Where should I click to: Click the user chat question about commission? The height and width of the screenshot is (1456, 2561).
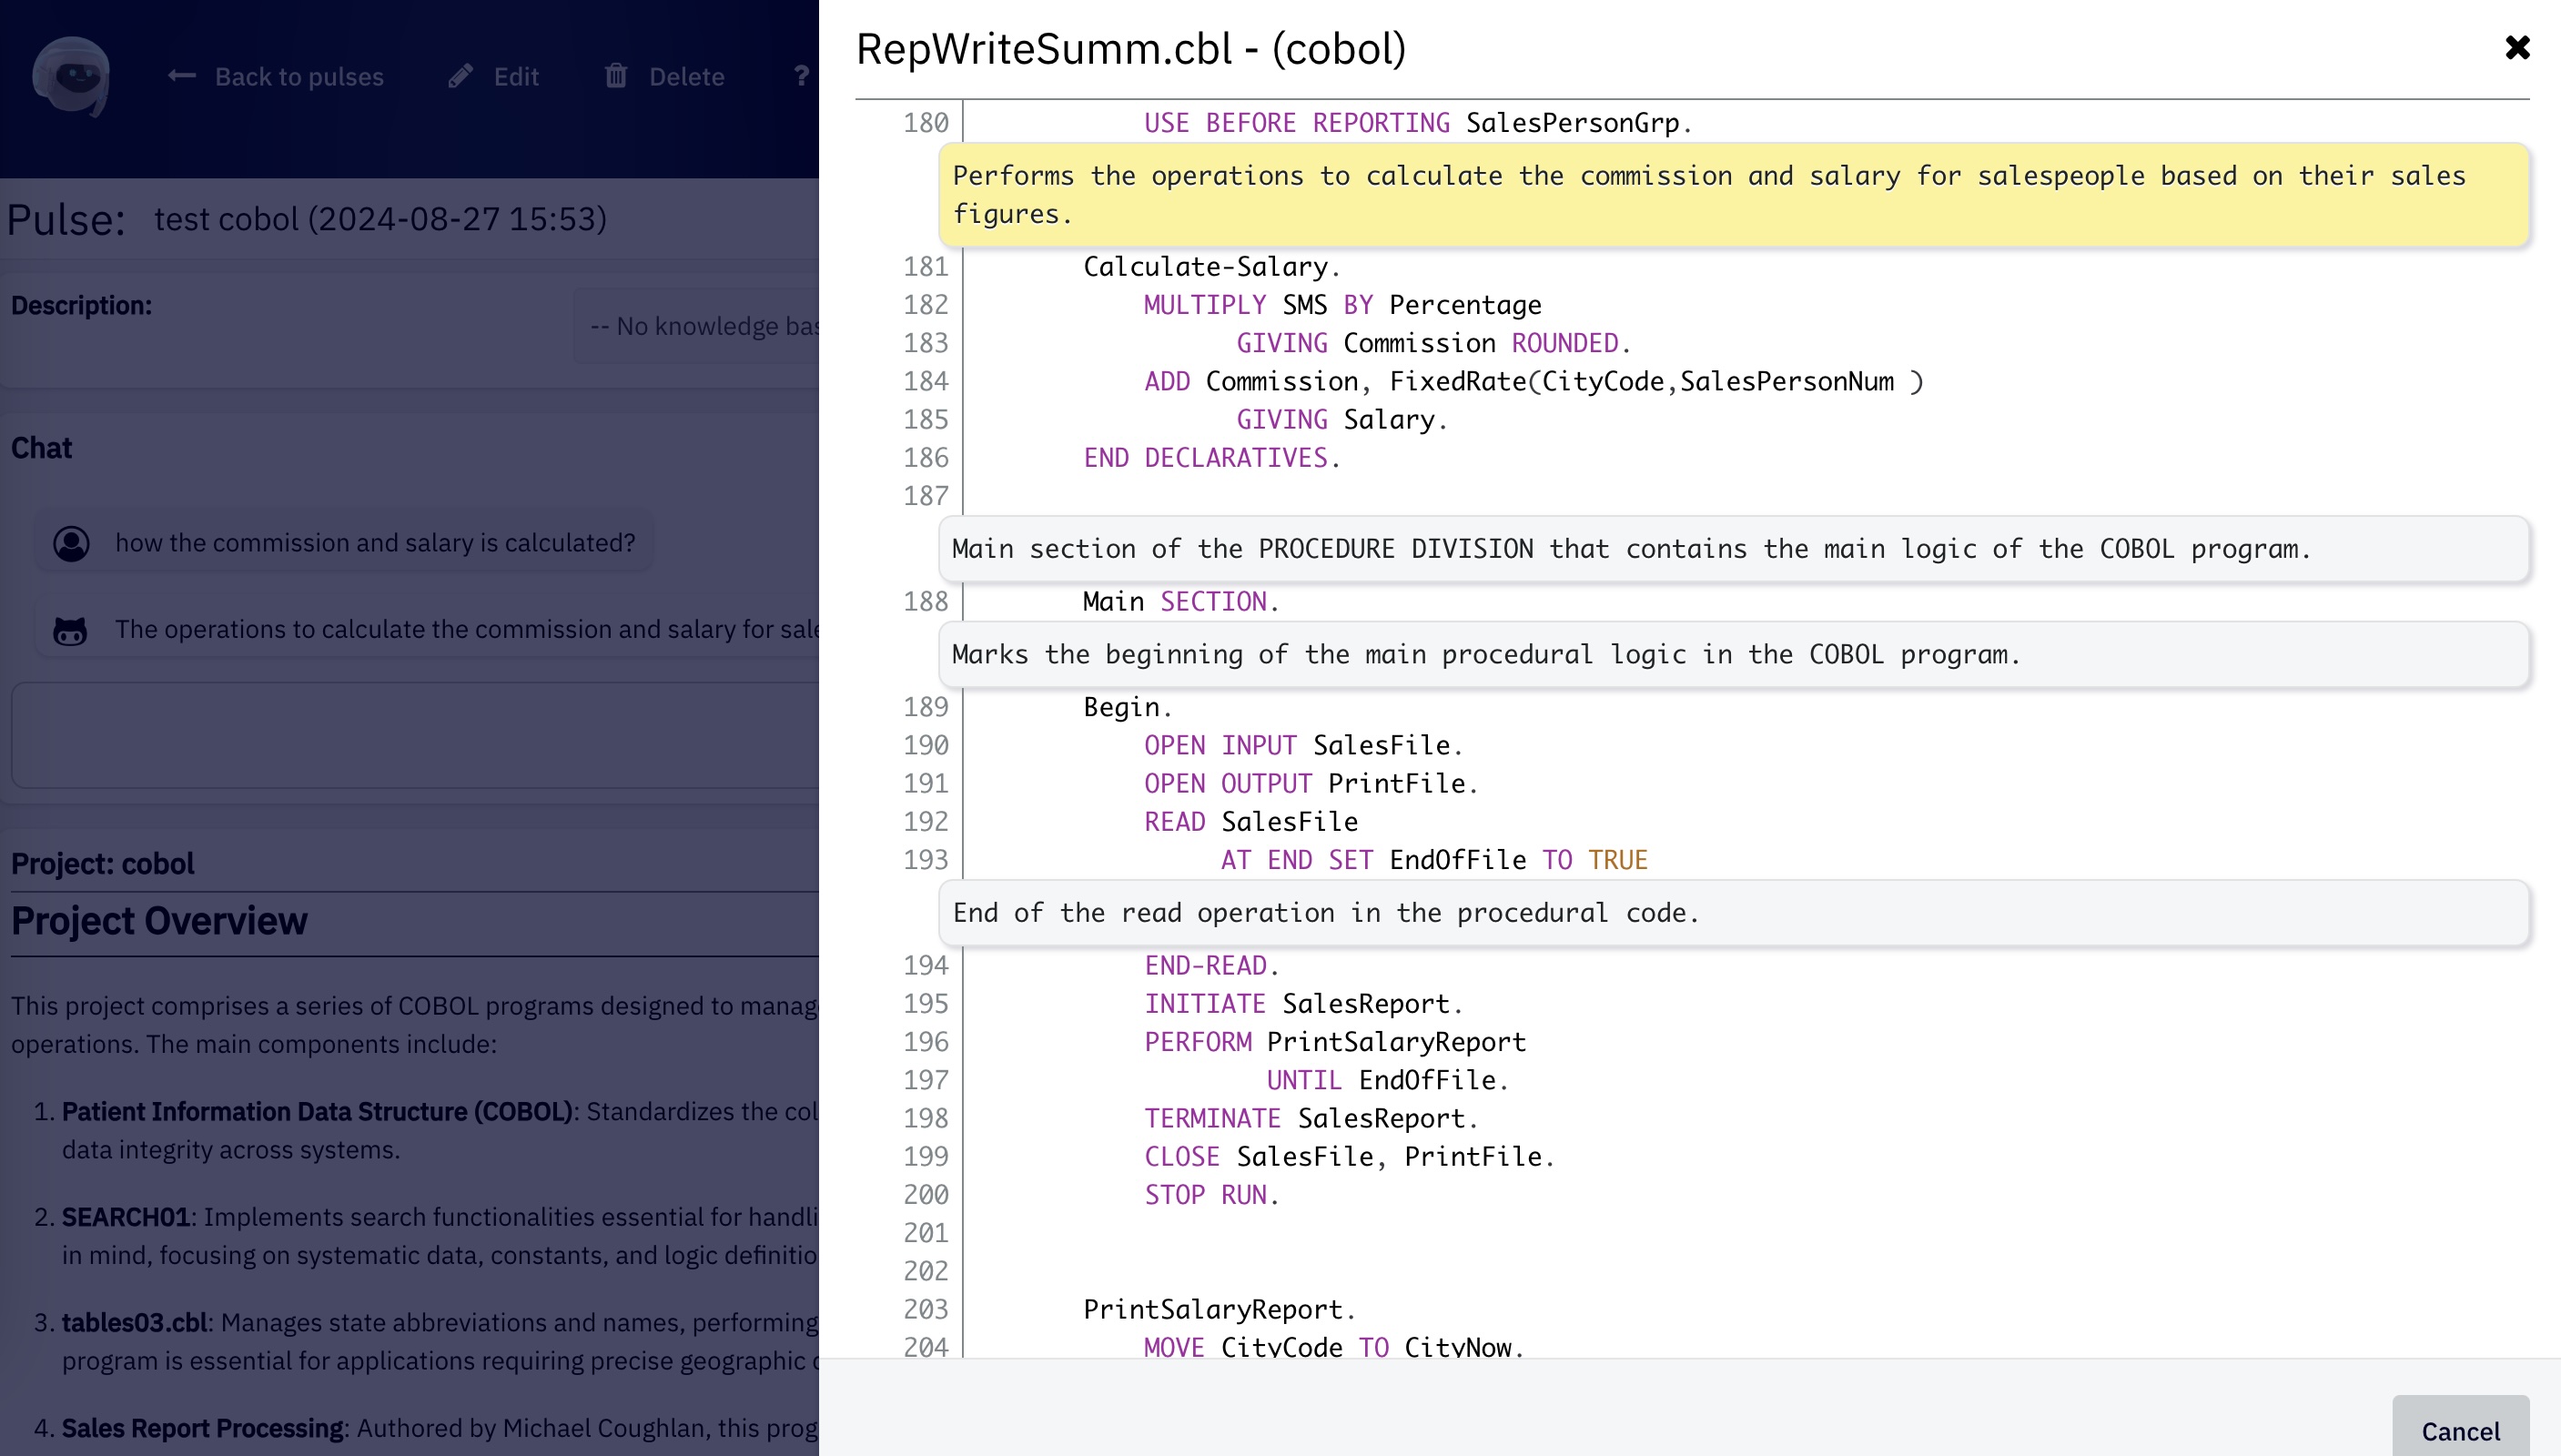coord(375,543)
